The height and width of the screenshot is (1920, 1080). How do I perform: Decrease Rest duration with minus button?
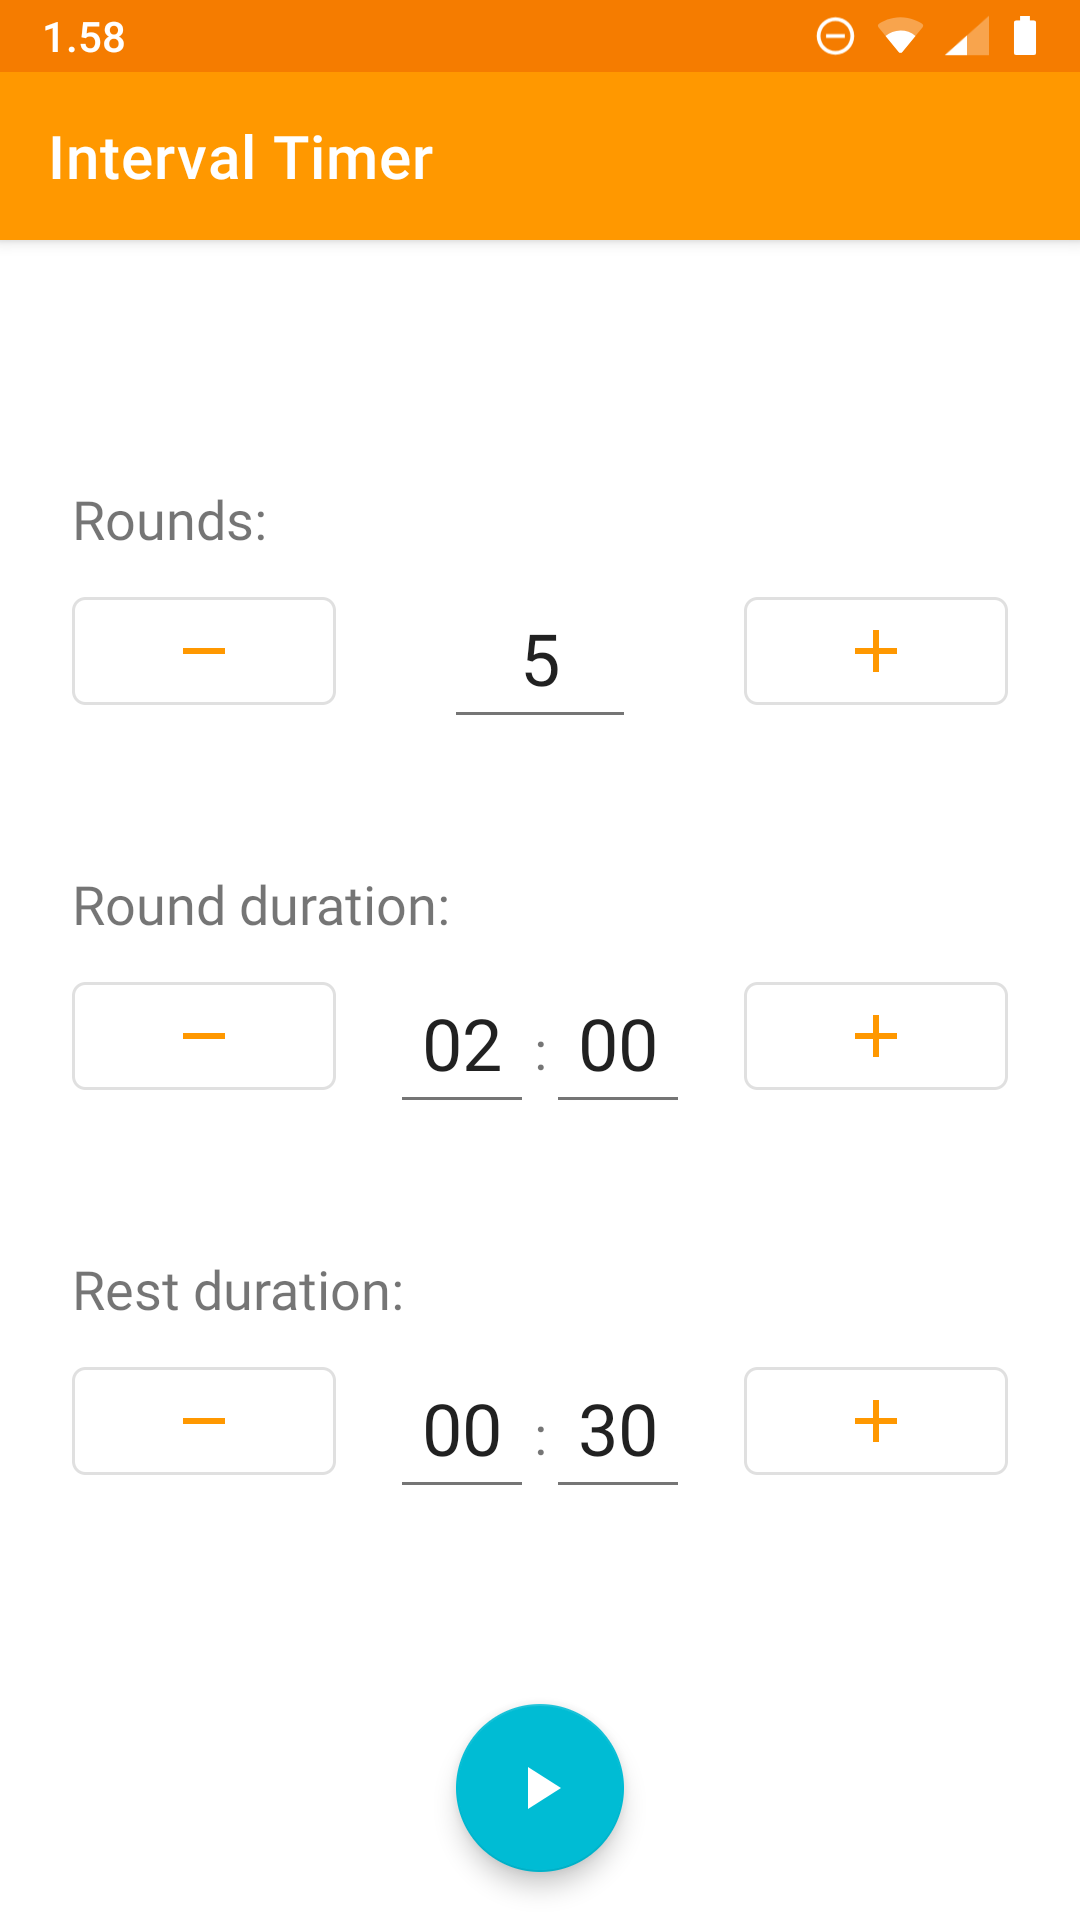pyautogui.click(x=203, y=1421)
